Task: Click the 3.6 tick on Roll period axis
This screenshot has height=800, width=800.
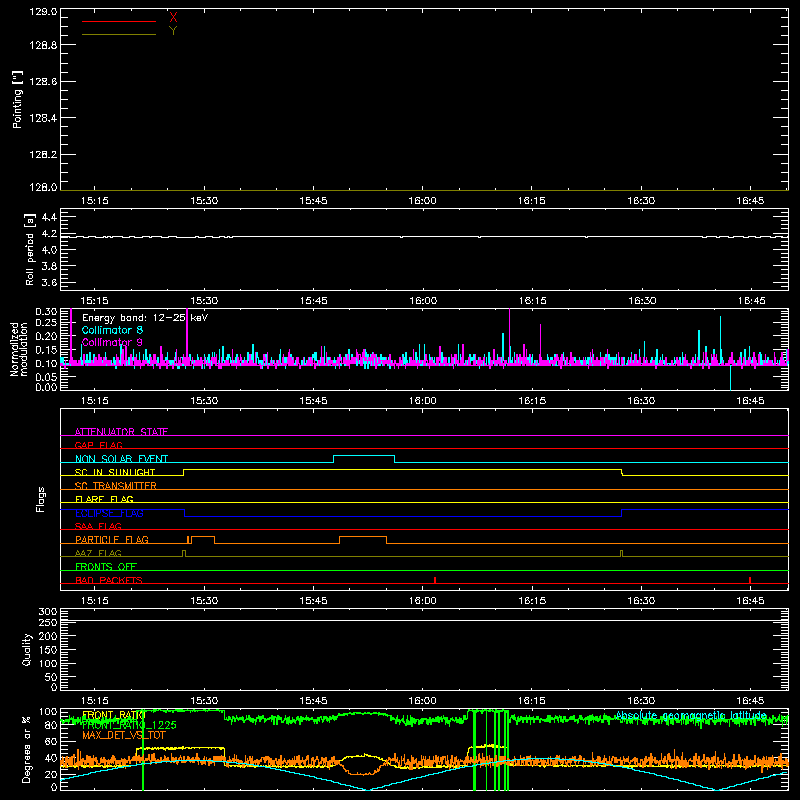Action: point(49,283)
